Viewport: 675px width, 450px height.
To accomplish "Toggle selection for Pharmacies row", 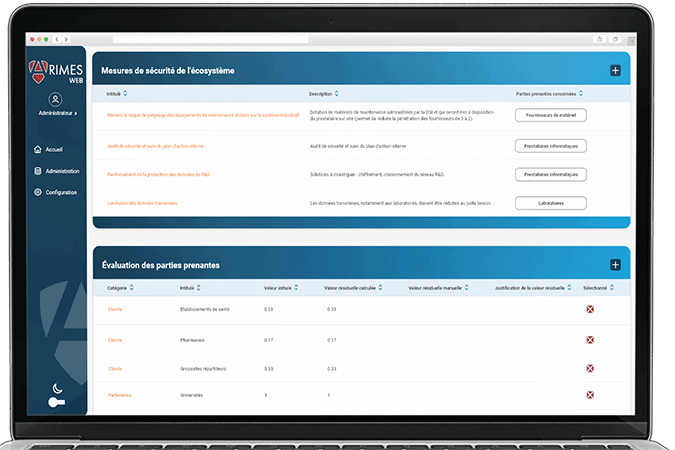I will click(x=590, y=340).
